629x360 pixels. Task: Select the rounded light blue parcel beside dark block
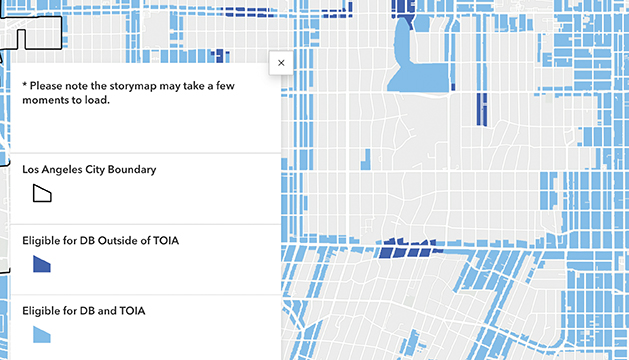tap(422, 23)
